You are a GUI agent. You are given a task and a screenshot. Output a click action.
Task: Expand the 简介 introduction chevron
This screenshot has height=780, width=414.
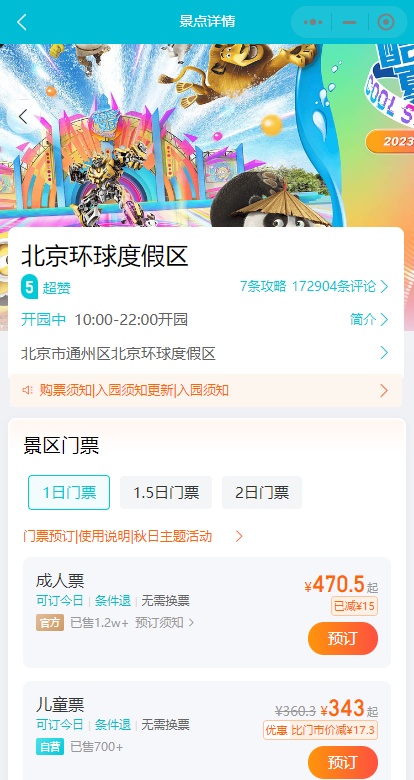[x=384, y=319]
